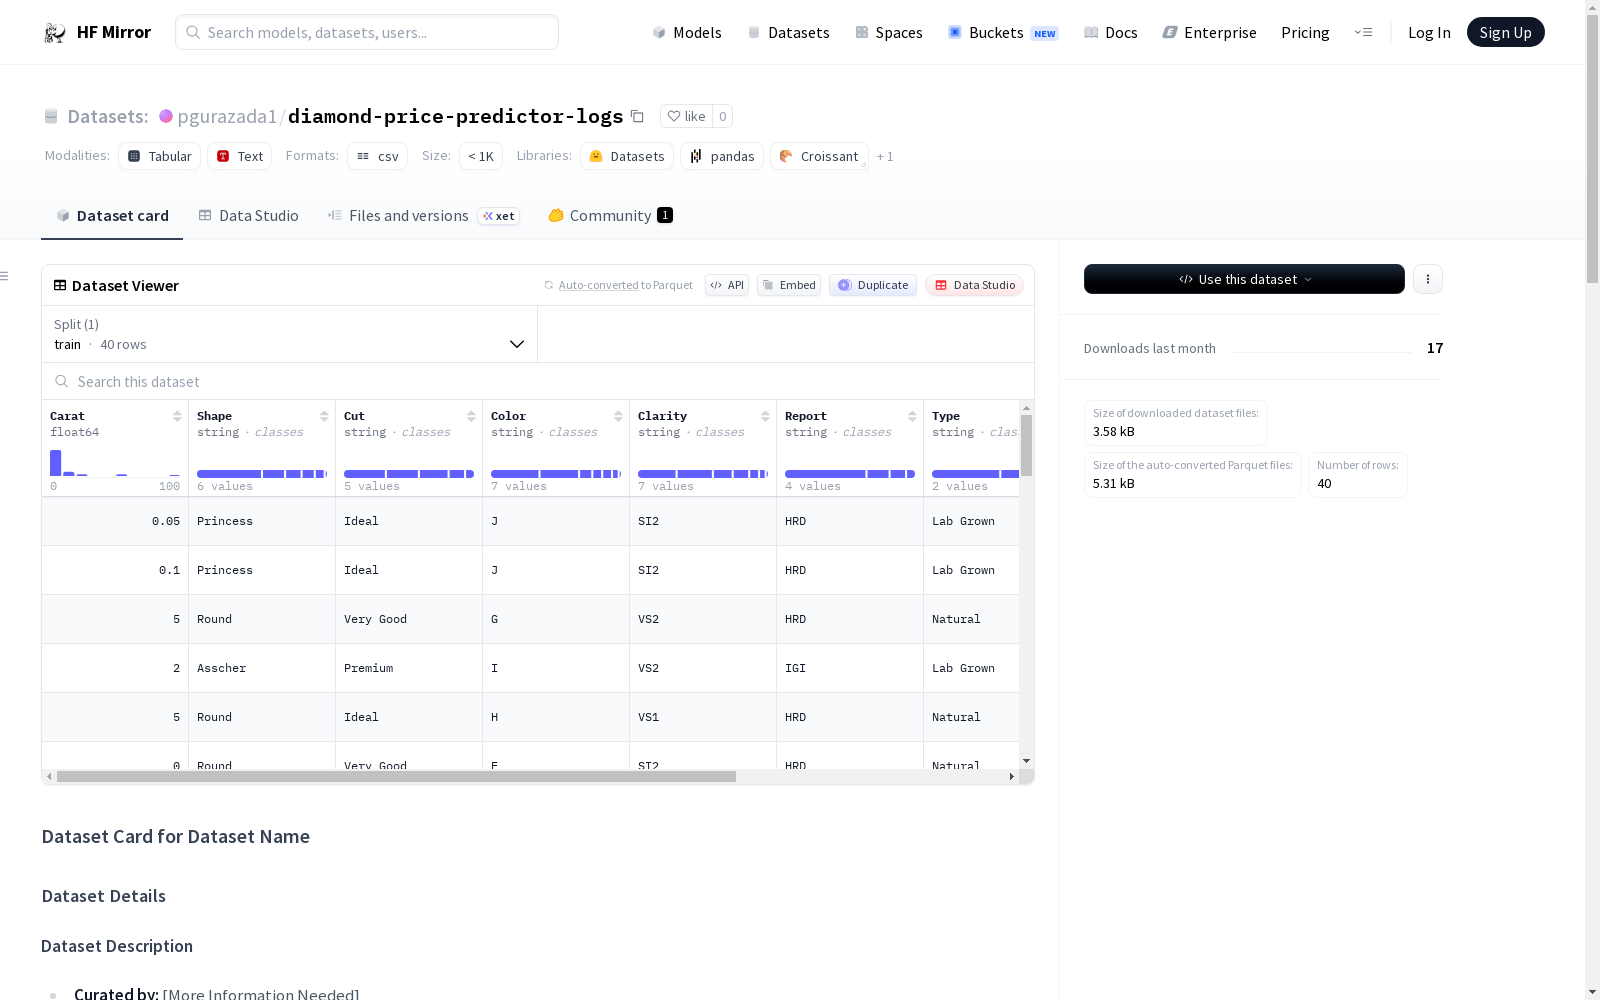This screenshot has height=1000, width=1600.
Task: Click the Cut class distribution bar
Action: point(409,473)
